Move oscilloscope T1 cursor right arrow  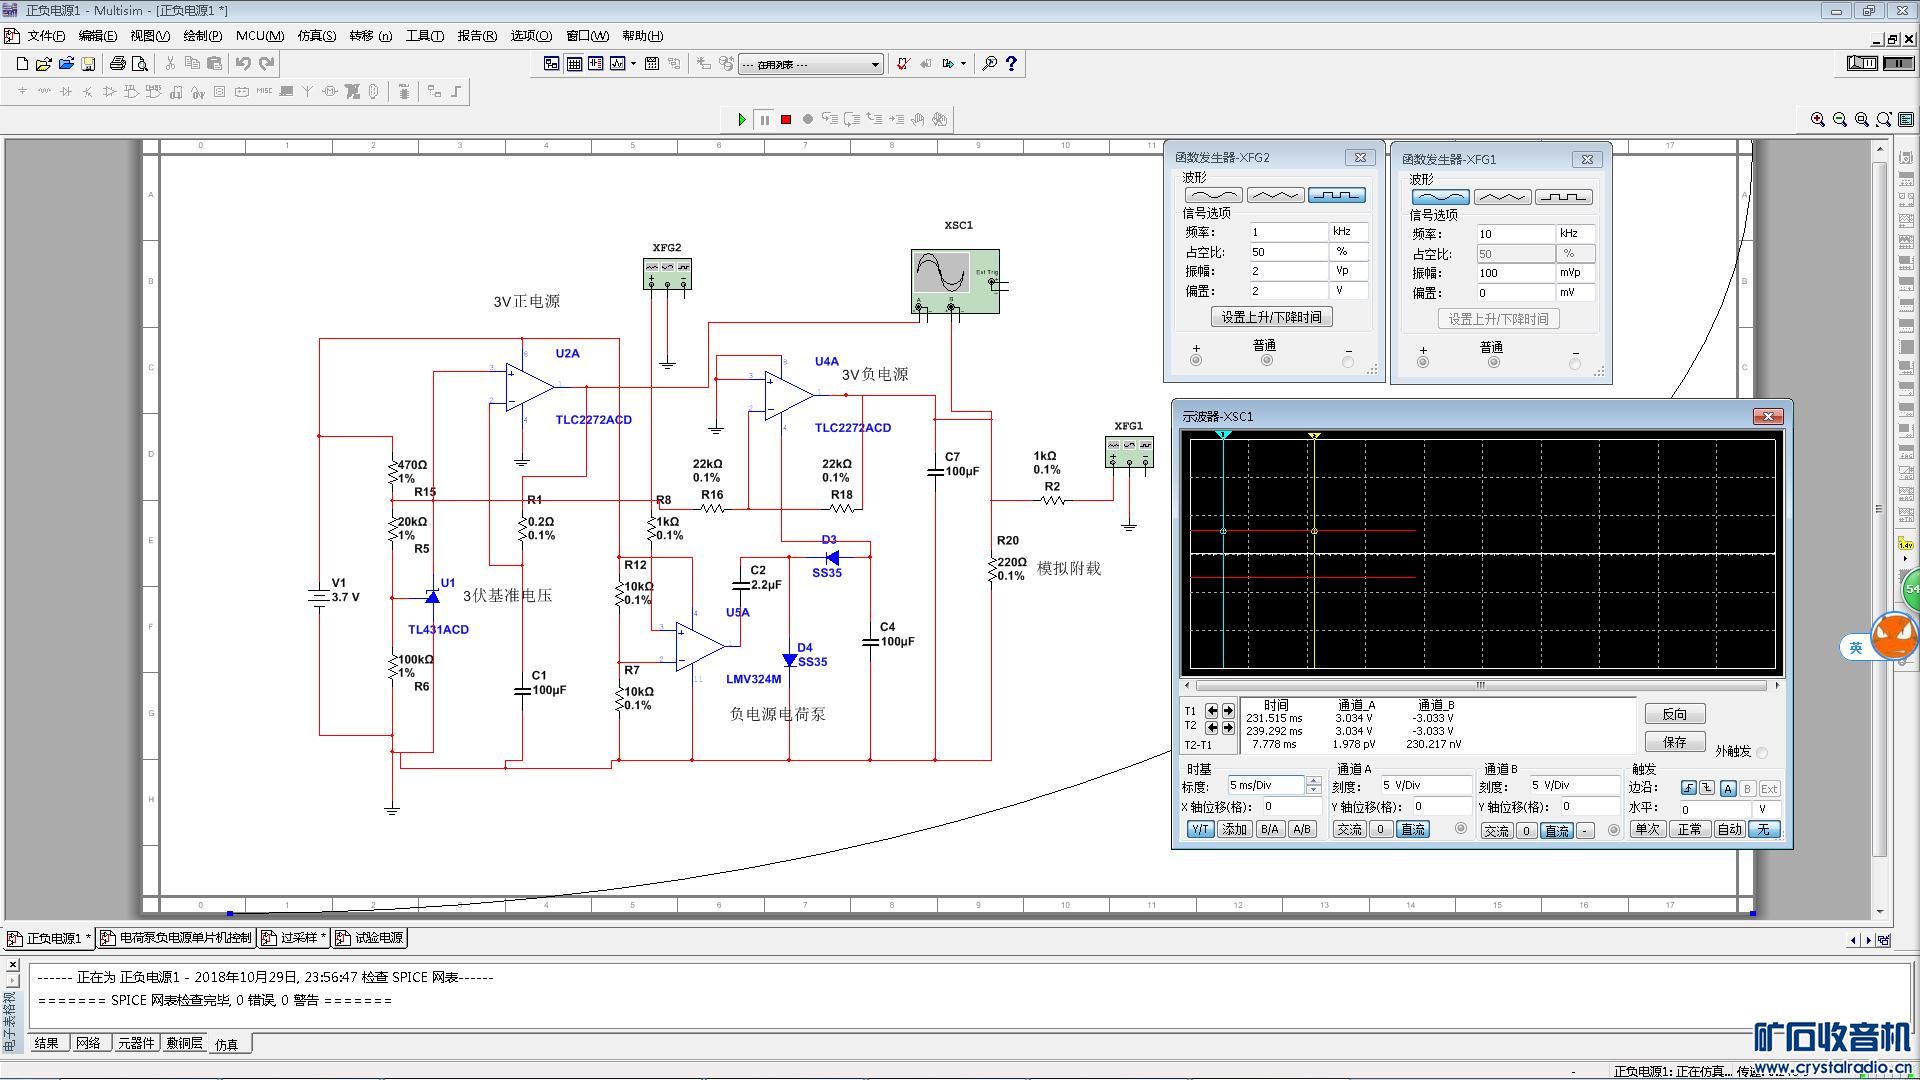click(x=1228, y=711)
